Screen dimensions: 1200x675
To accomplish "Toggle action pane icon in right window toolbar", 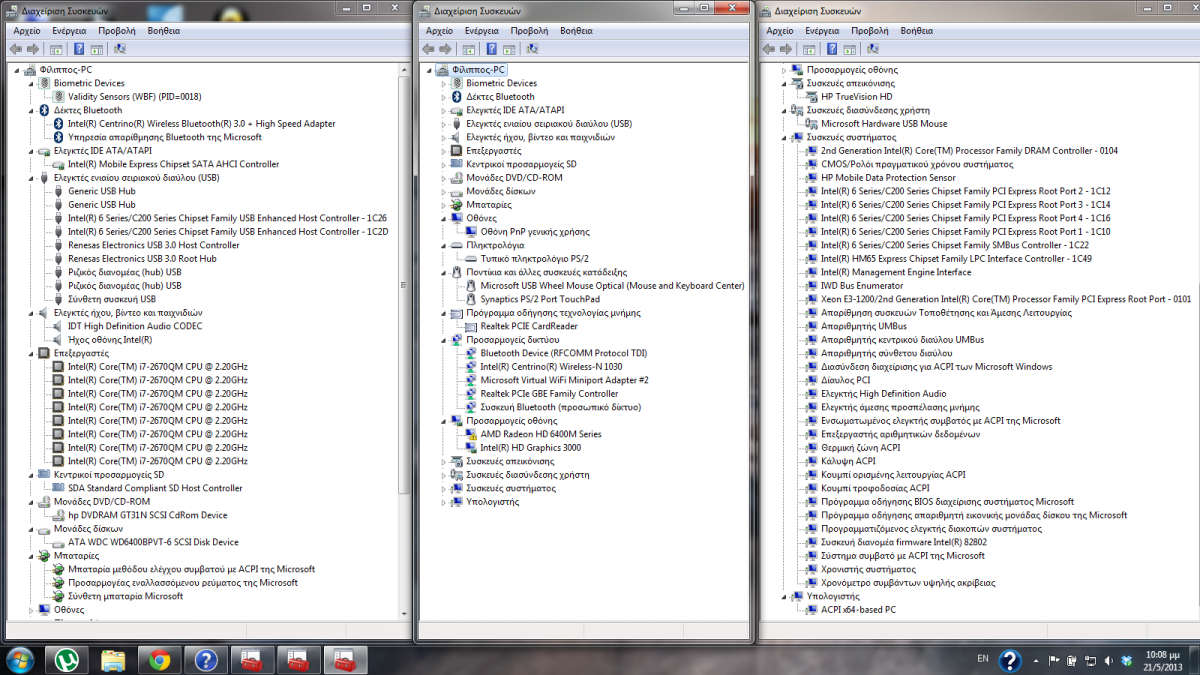I will 851,49.
